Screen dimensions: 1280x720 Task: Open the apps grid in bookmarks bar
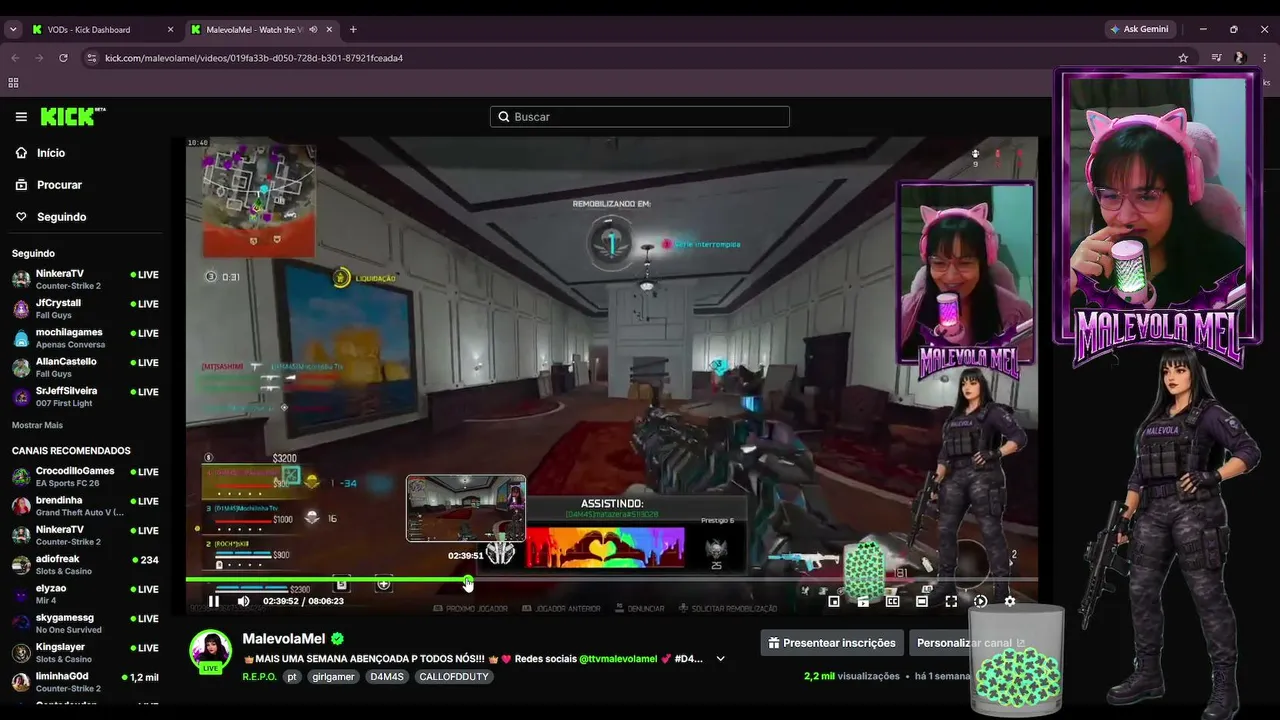click(13, 83)
